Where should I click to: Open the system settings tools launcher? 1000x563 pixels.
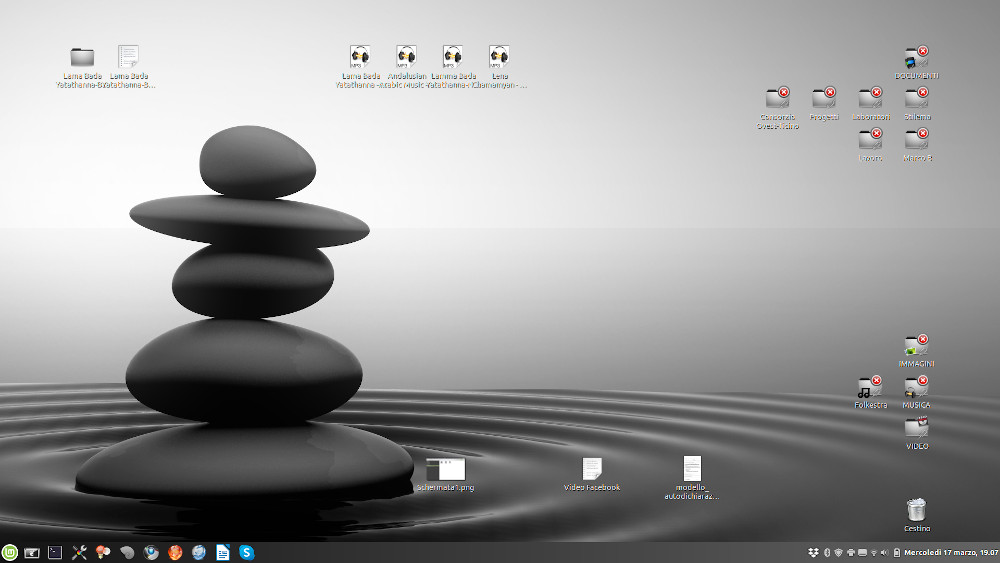[80, 552]
